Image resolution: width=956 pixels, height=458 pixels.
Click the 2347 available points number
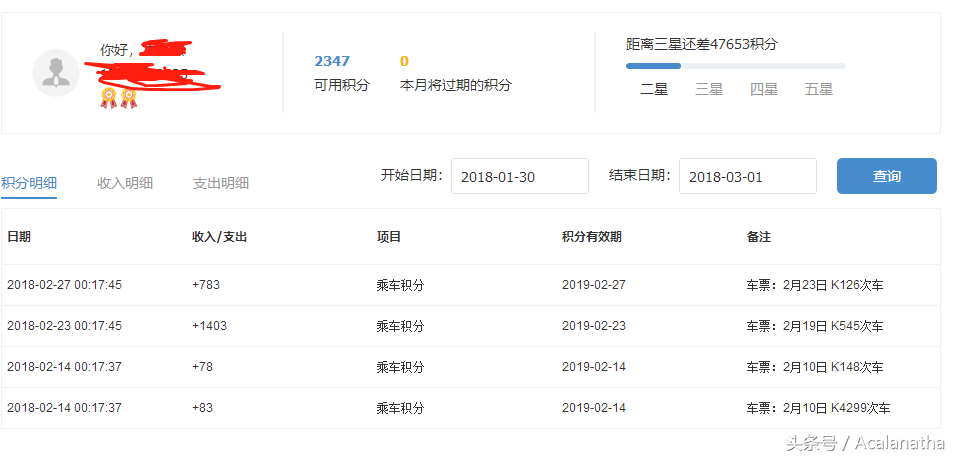click(332, 61)
